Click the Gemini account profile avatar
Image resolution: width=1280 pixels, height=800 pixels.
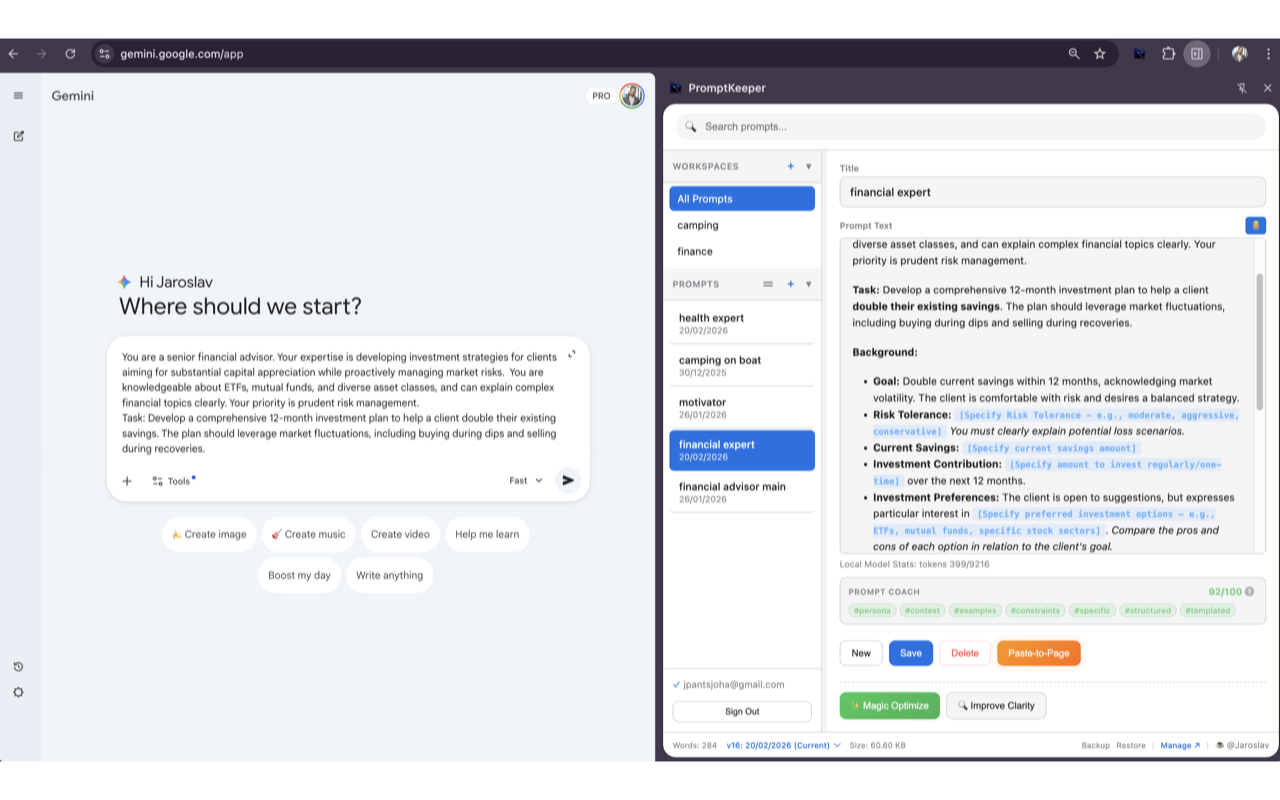point(632,96)
